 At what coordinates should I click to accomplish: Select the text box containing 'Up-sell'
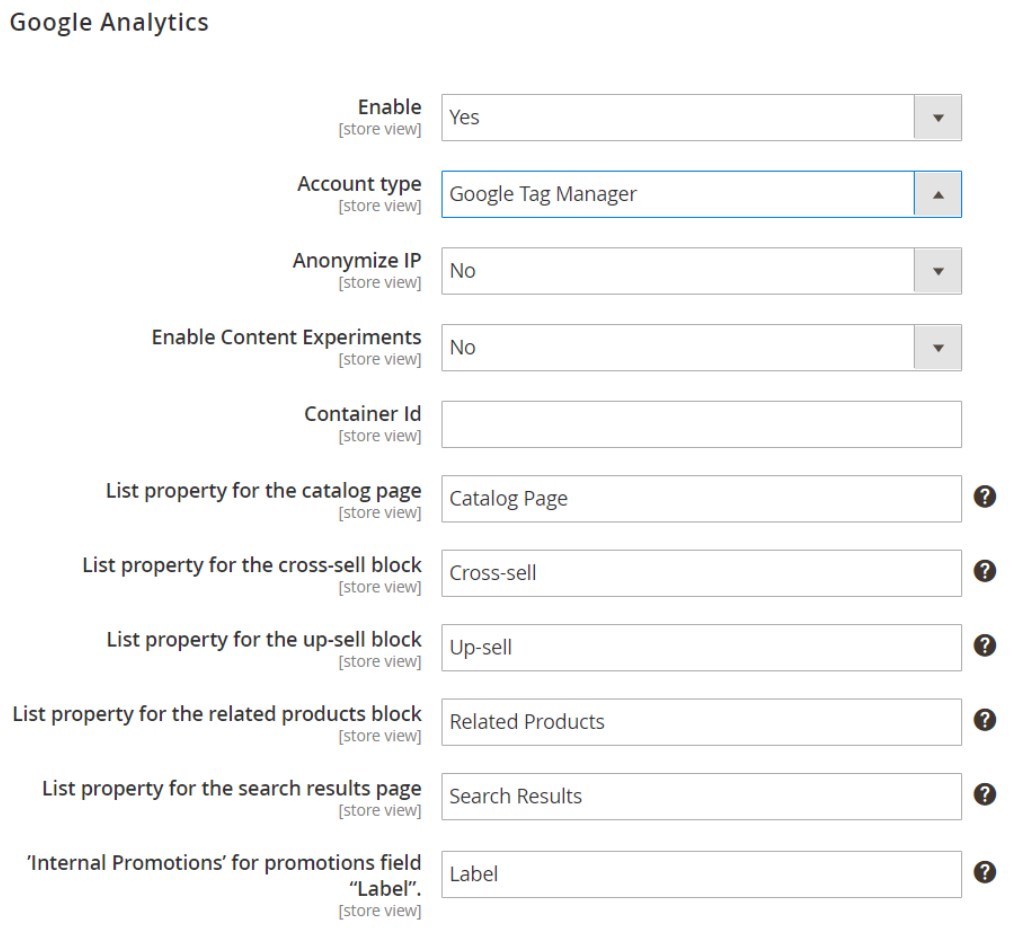[700, 647]
